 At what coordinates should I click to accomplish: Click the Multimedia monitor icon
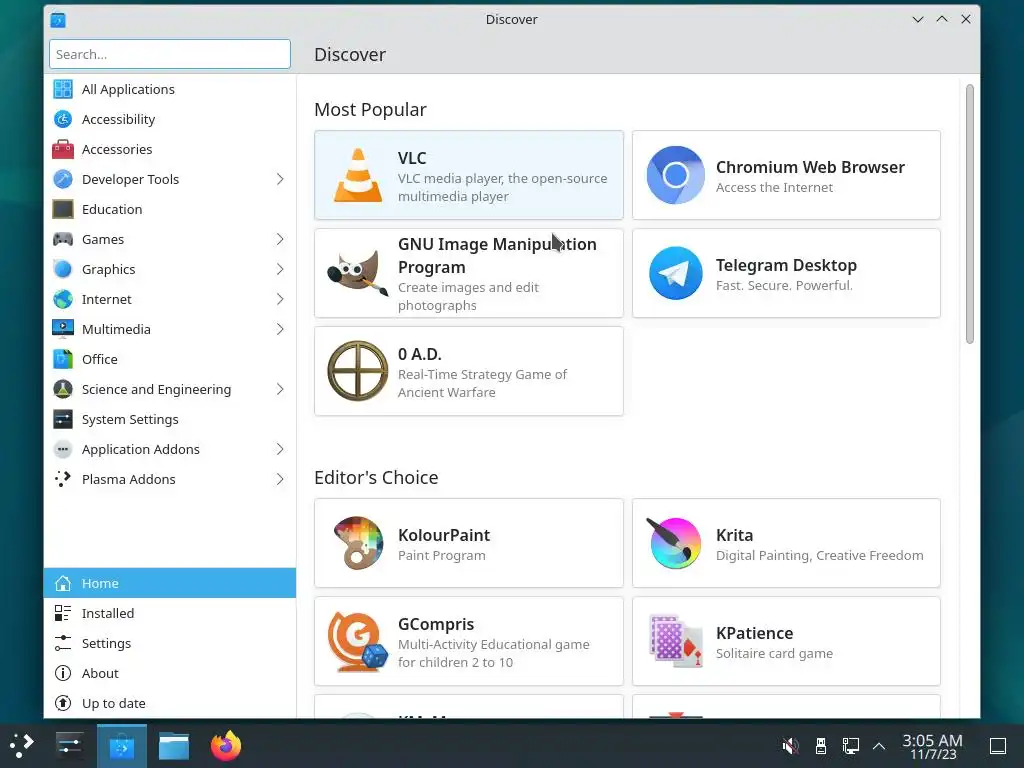[x=63, y=329]
